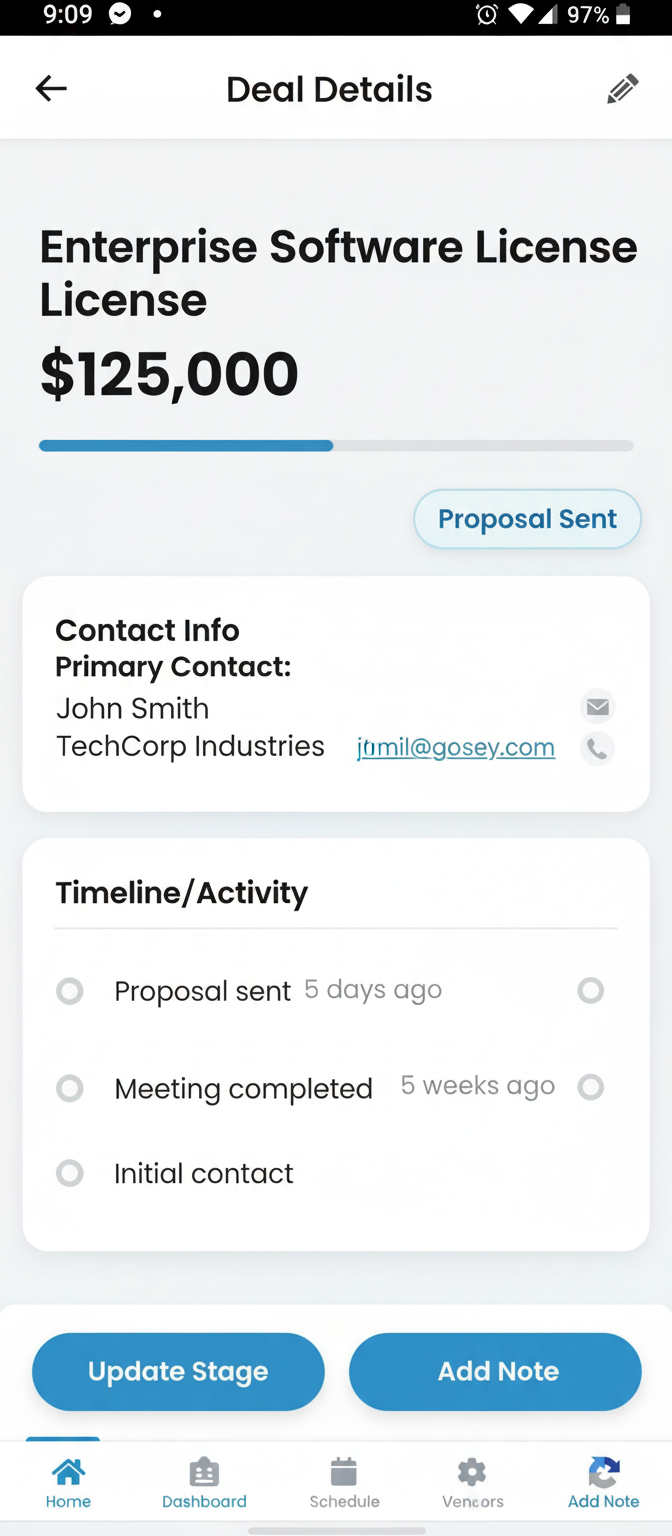
Task: Open Home from bottom navigation
Action: 68,1482
